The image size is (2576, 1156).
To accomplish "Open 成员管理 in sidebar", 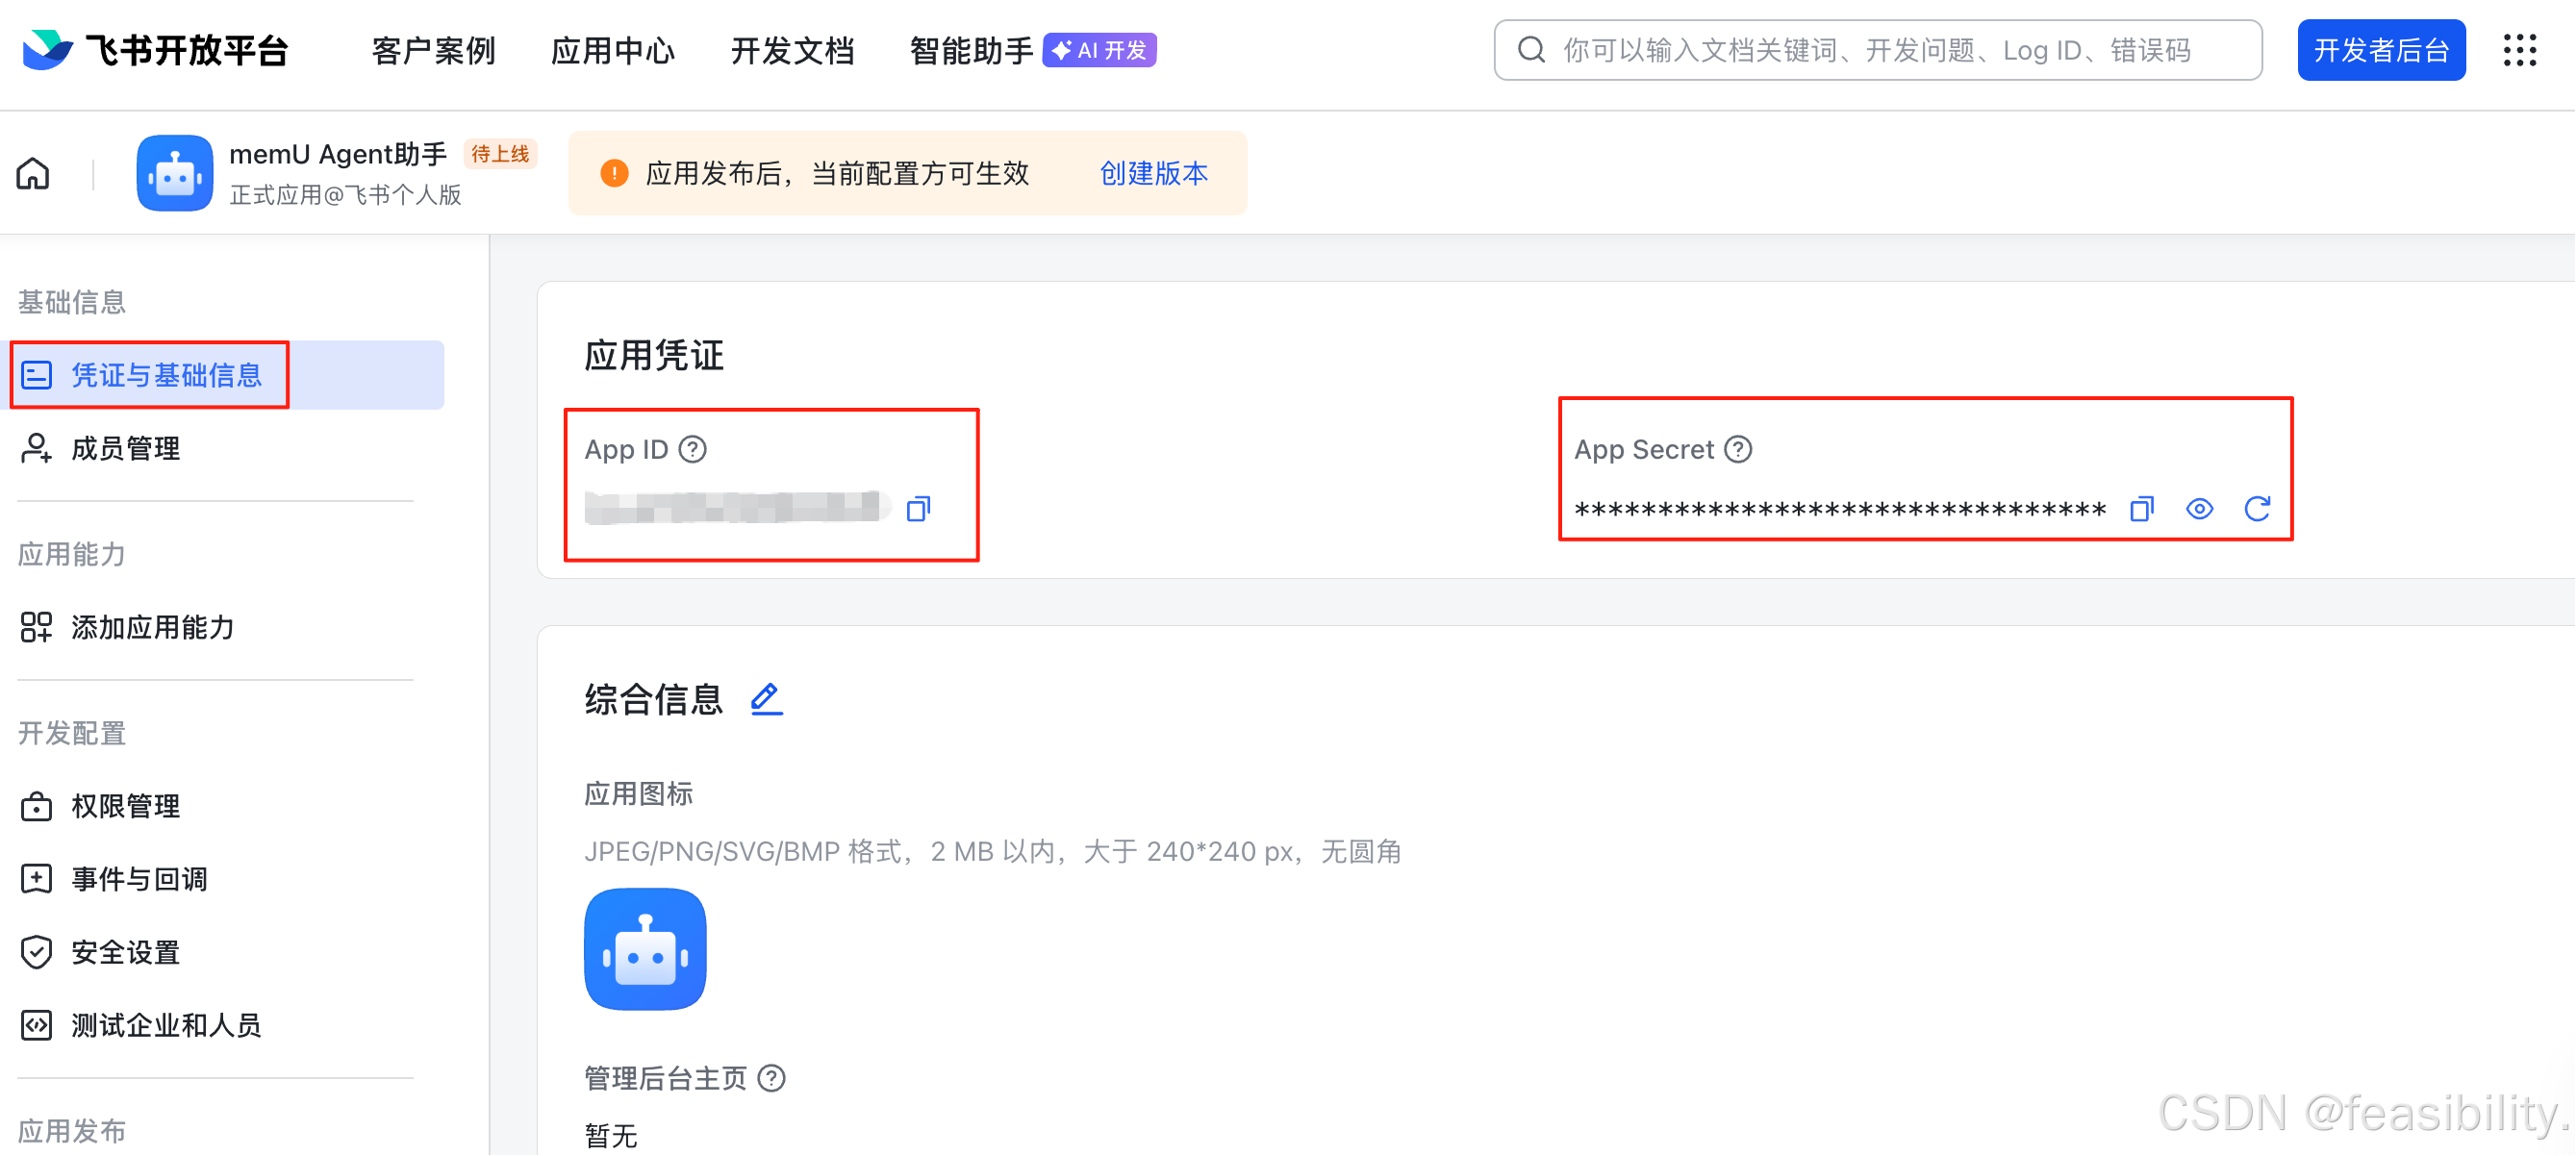I will tap(125, 448).
